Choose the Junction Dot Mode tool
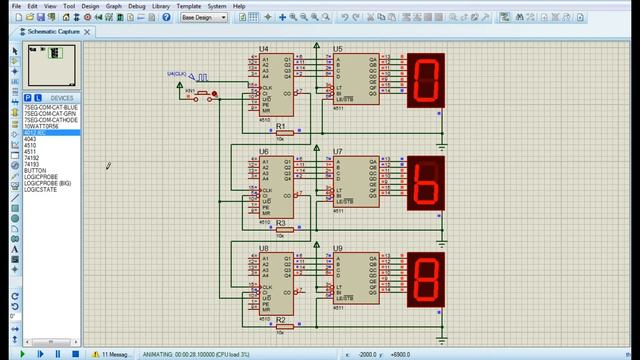The width and height of the screenshot is (640, 360). click(15, 71)
